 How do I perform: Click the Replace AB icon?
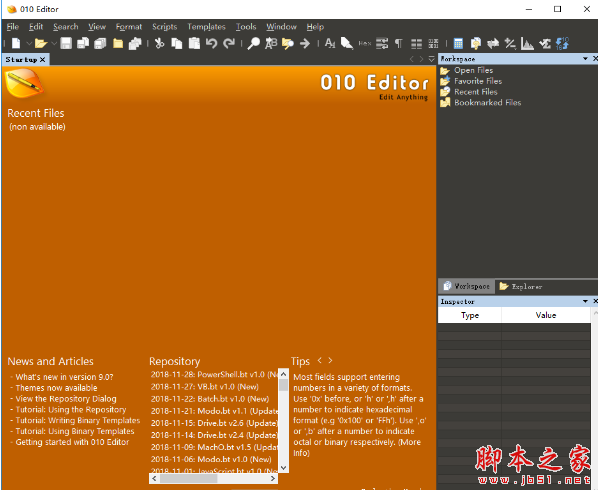(x=271, y=43)
